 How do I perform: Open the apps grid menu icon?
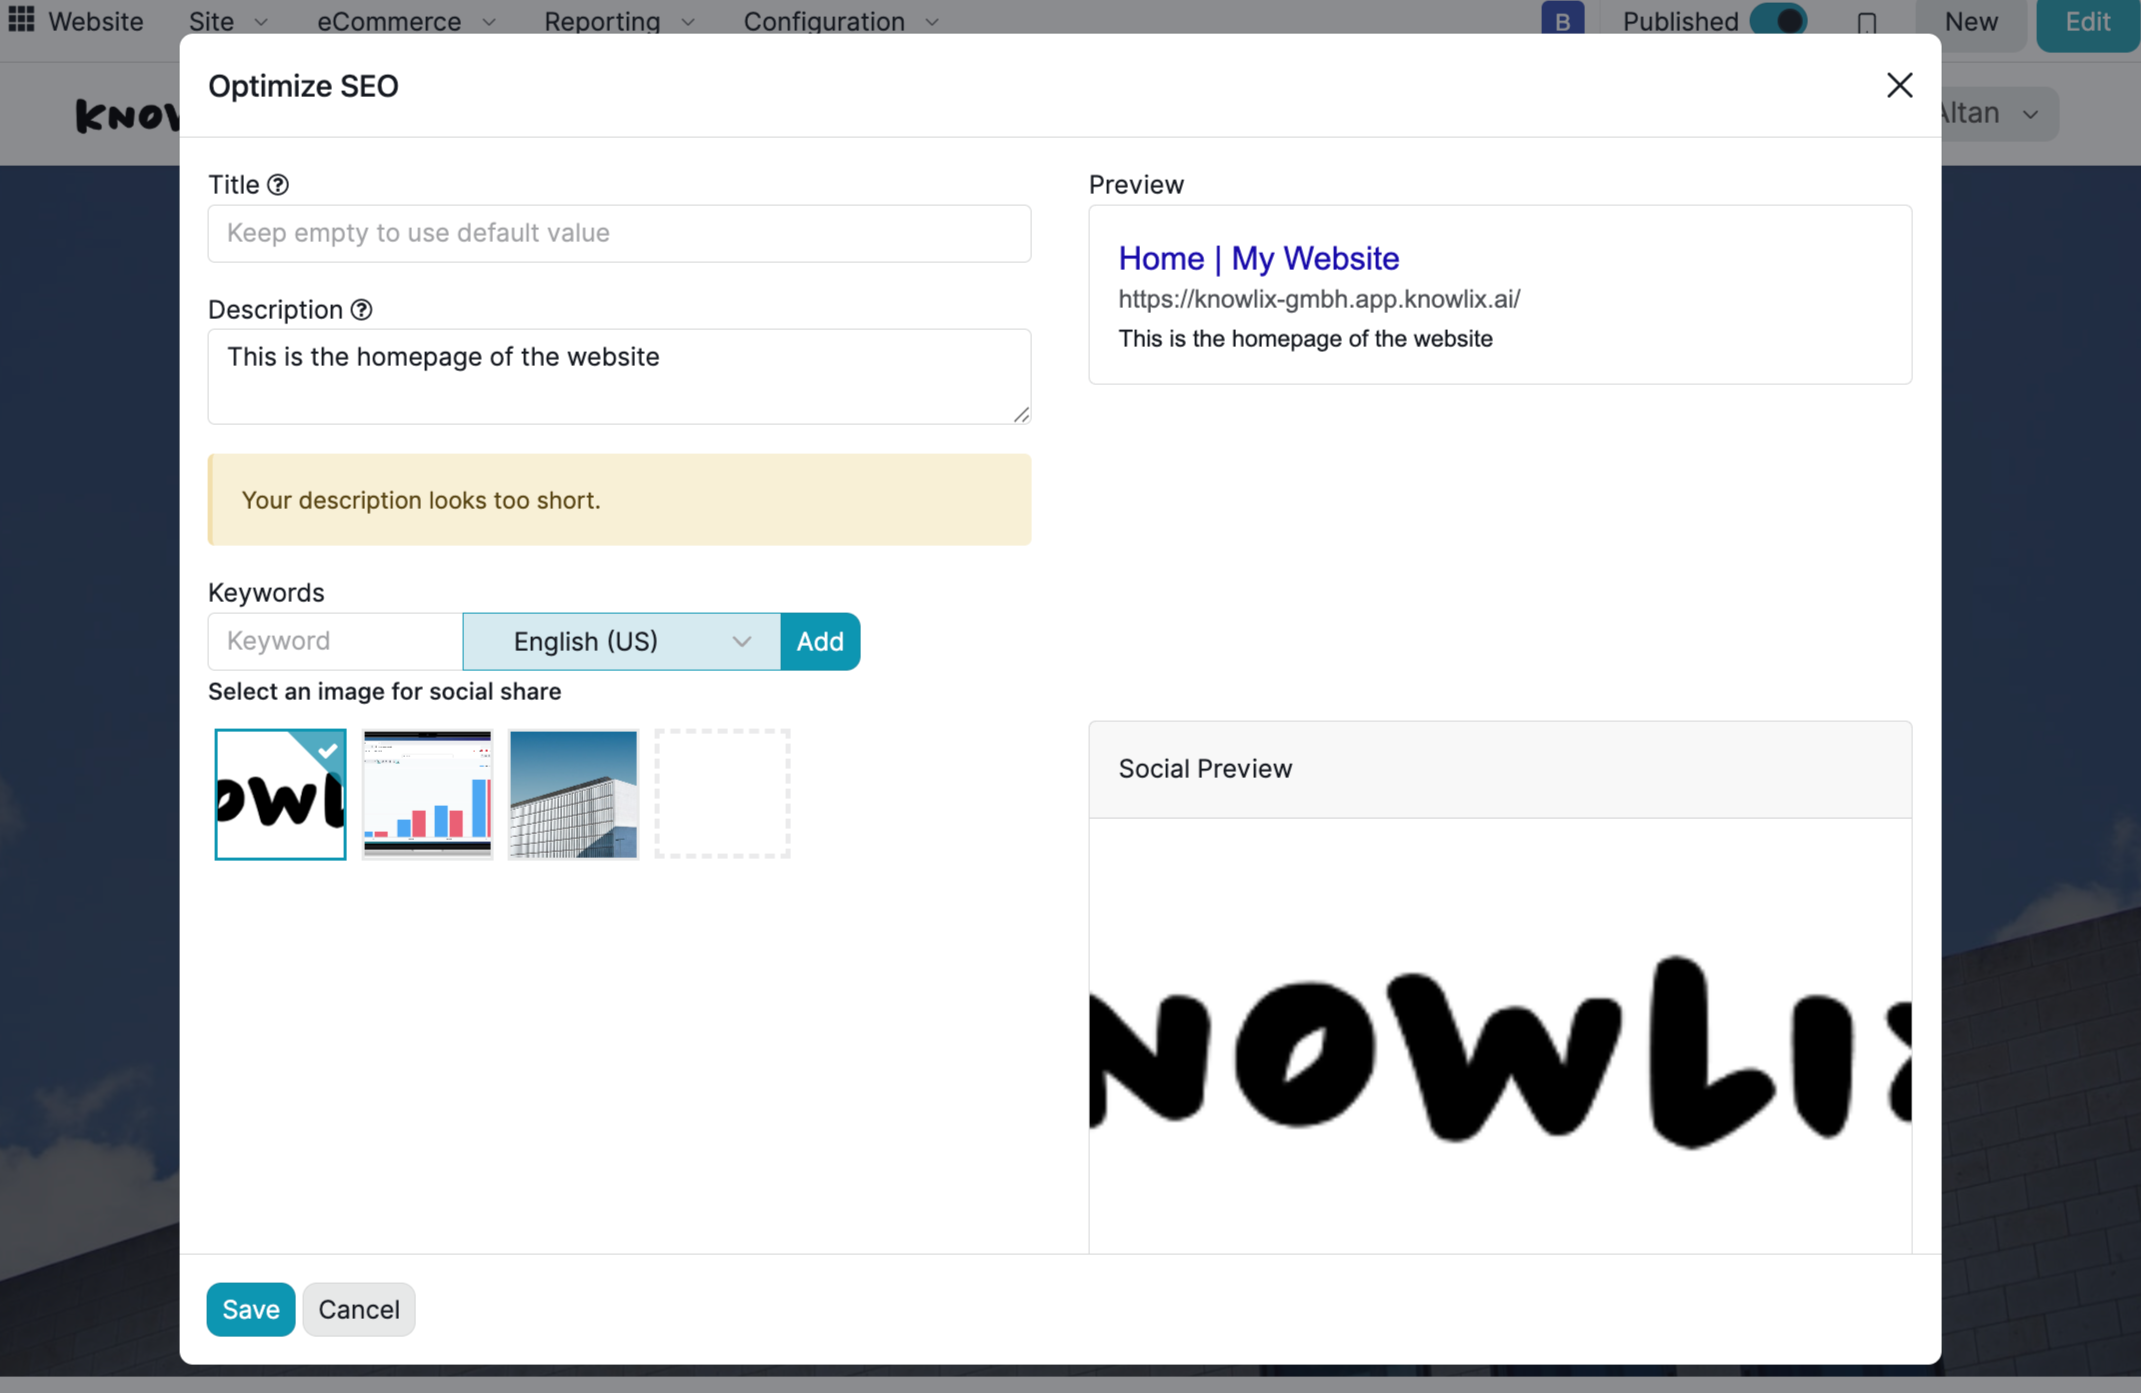(21, 19)
